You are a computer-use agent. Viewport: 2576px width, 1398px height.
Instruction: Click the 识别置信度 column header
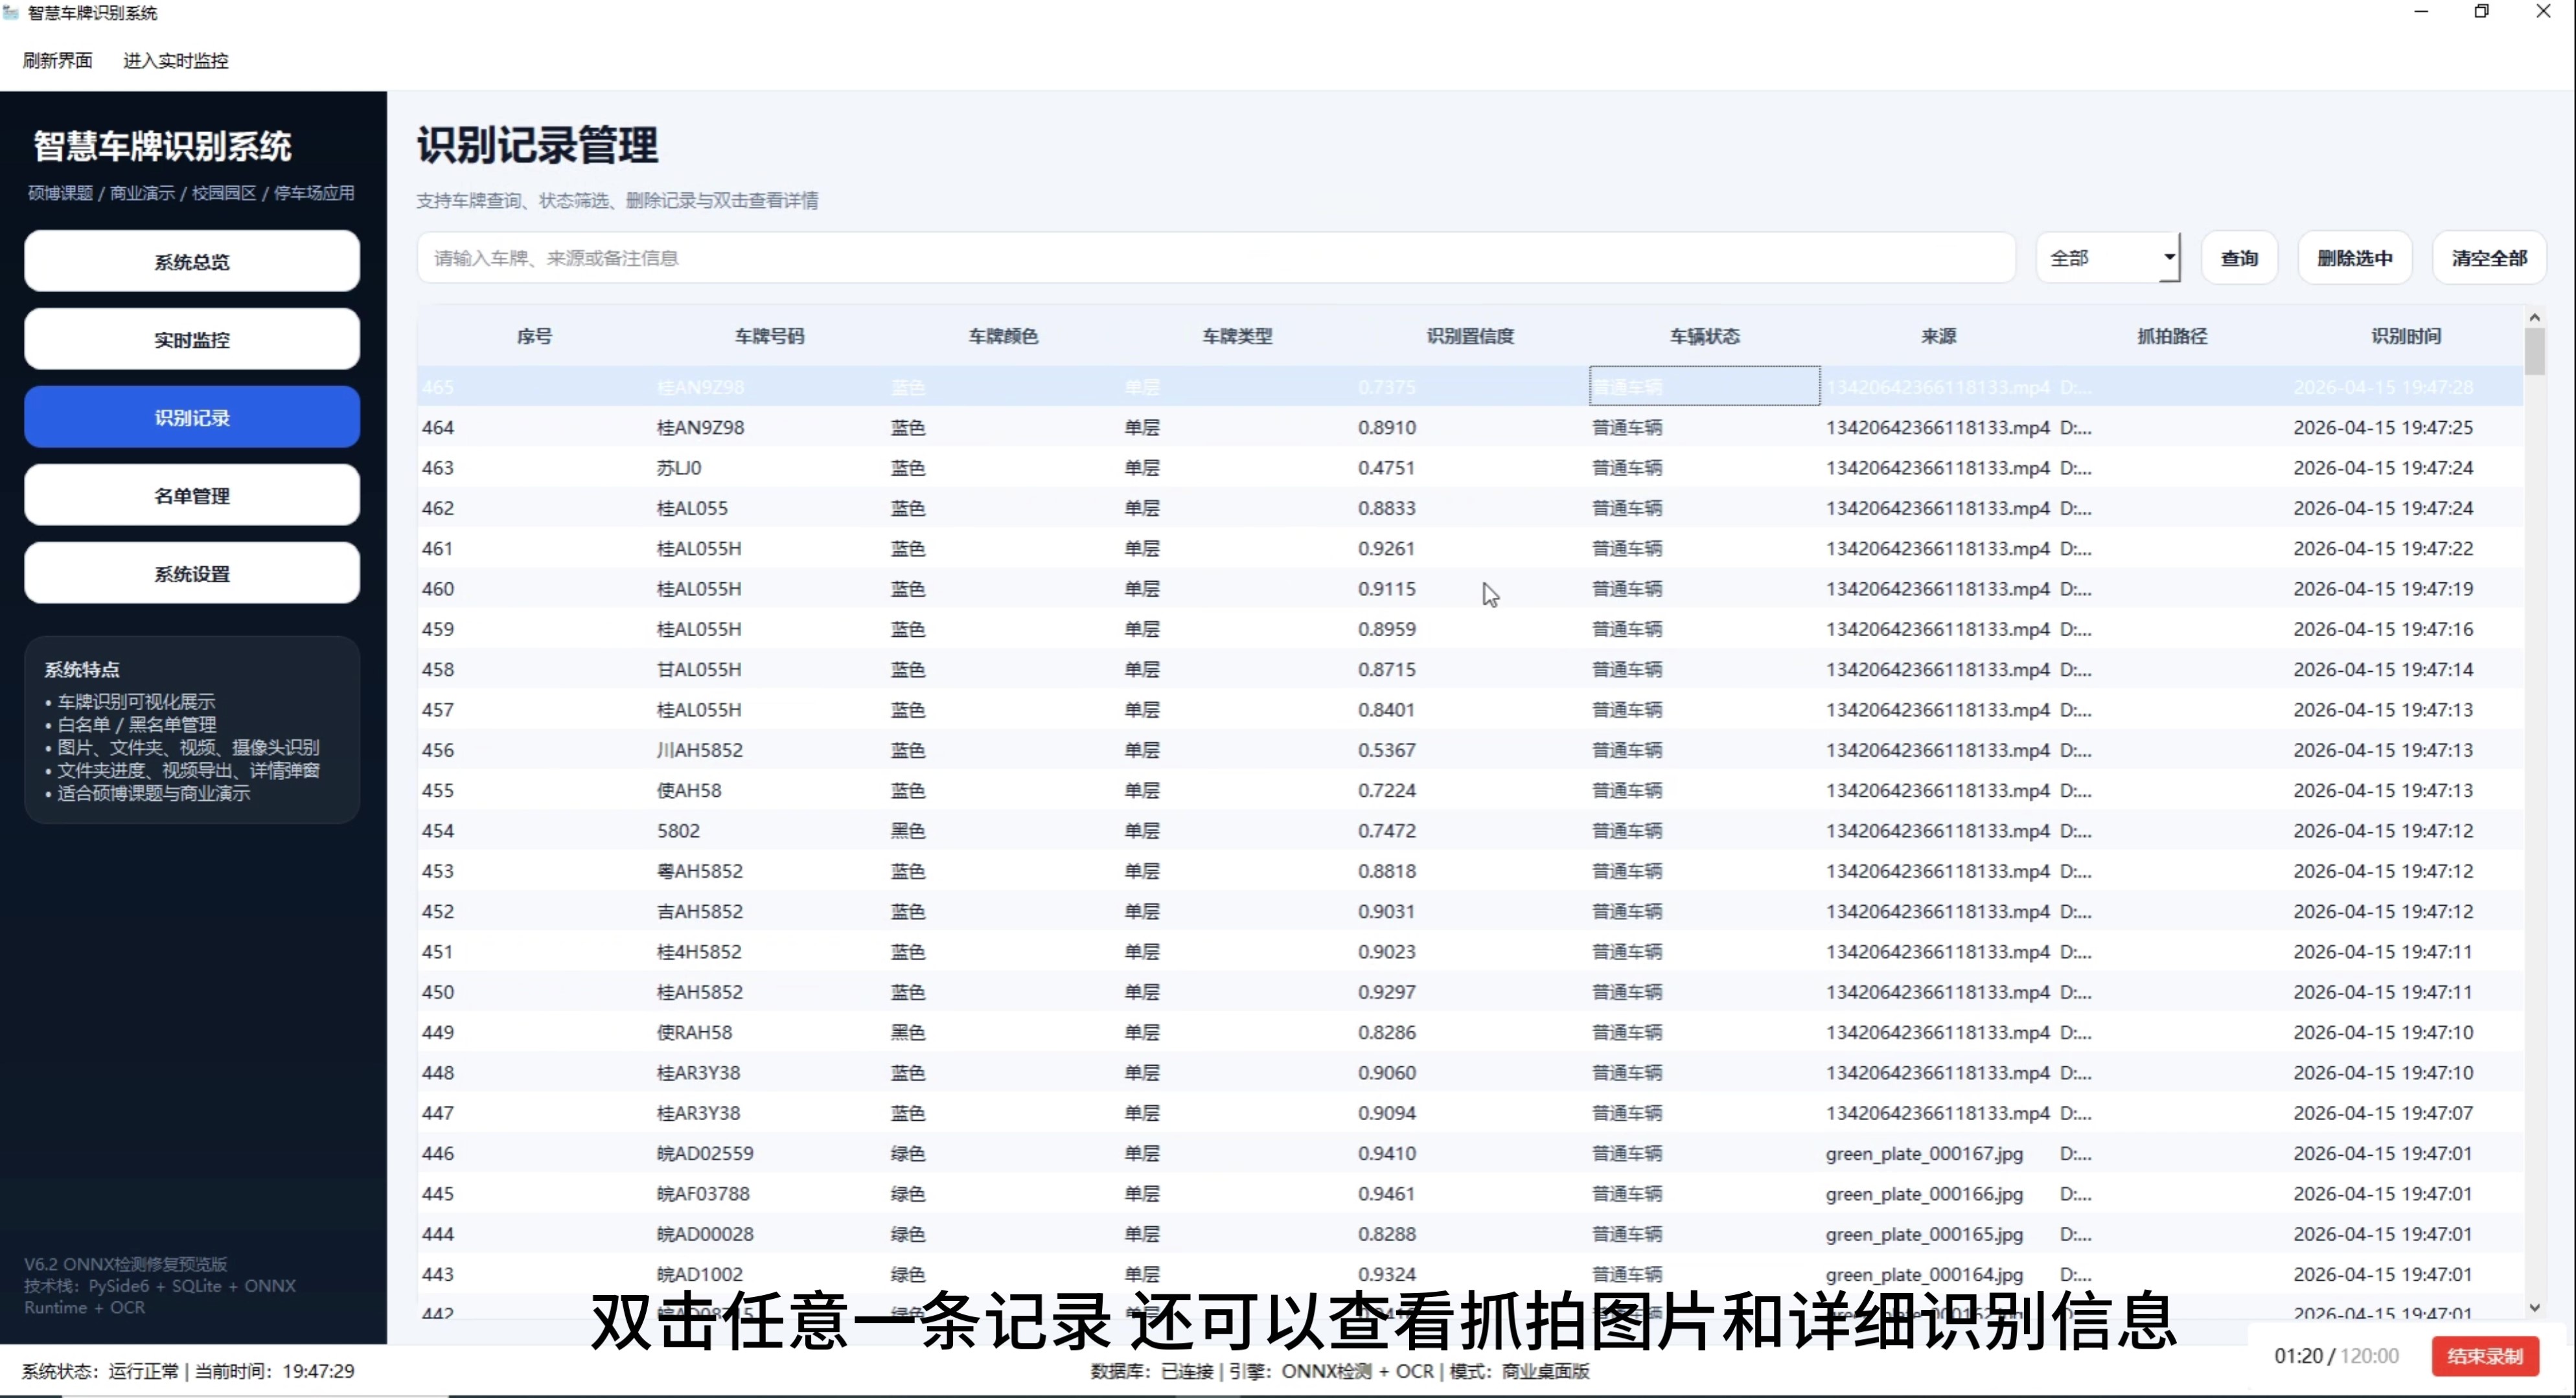click(x=1470, y=336)
